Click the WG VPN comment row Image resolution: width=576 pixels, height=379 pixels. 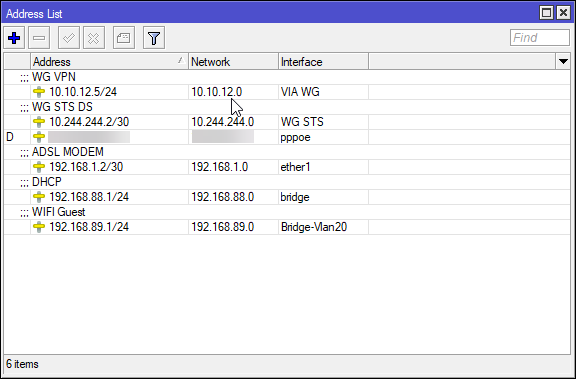click(x=287, y=77)
